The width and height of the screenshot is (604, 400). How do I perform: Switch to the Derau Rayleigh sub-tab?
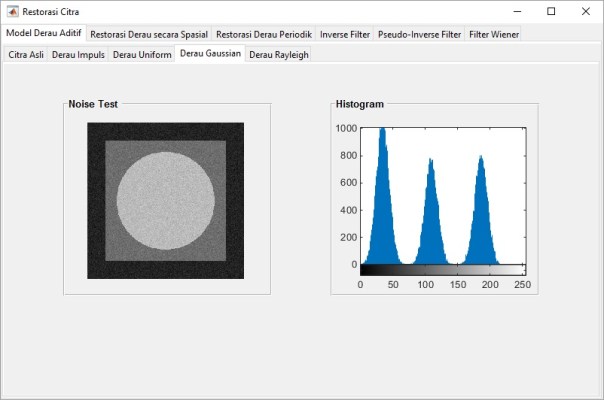[278, 54]
